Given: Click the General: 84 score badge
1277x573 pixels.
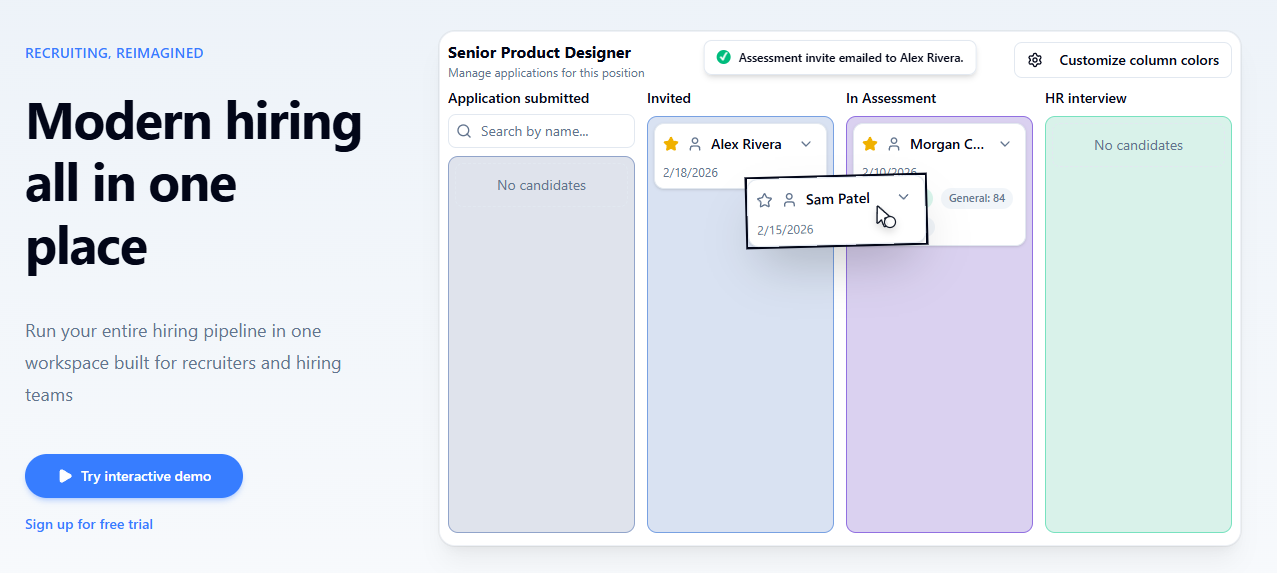Looking at the screenshot, I should pos(977,198).
